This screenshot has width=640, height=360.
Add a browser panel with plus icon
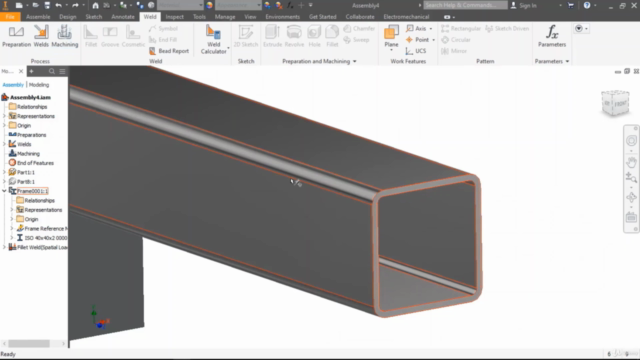point(31,71)
